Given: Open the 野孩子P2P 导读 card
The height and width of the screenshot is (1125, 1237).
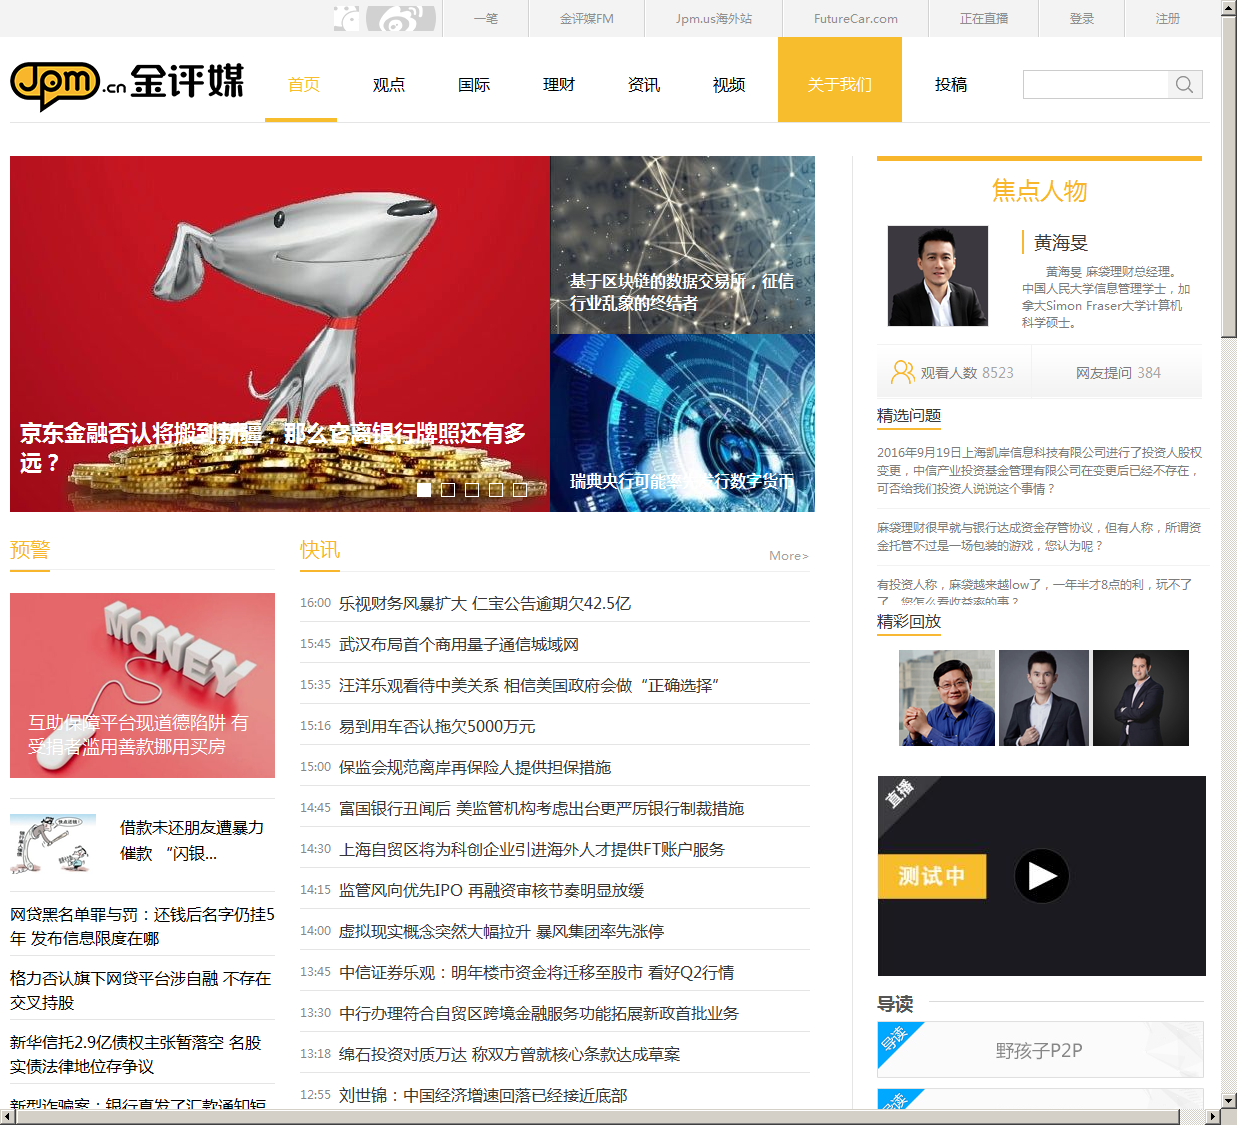Looking at the screenshot, I should 1040,1050.
